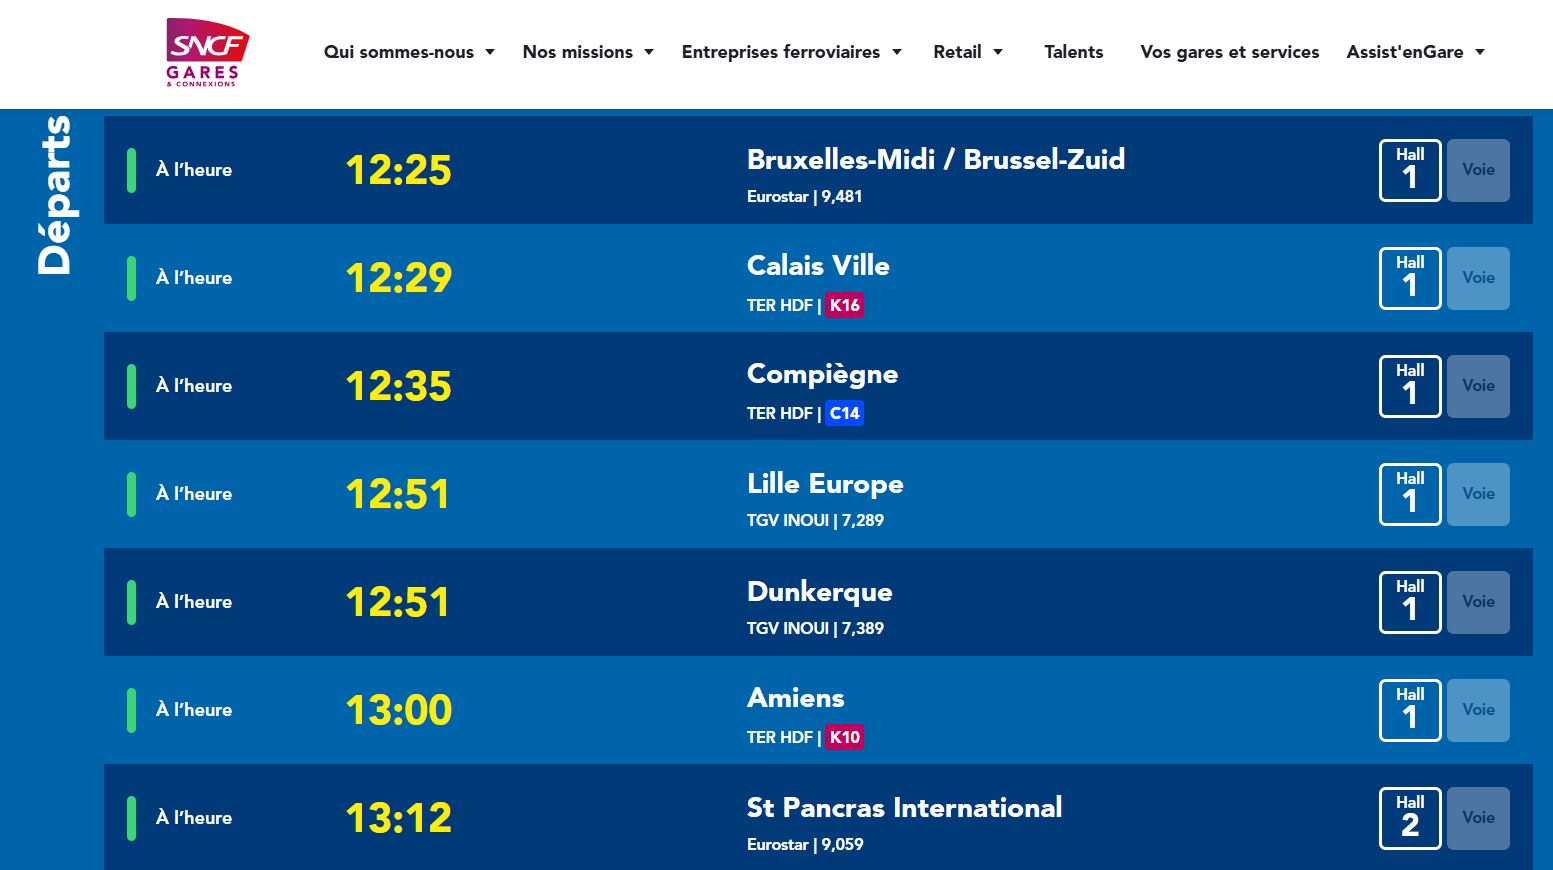Image resolution: width=1553 pixels, height=870 pixels.
Task: Click the 13:00 departure time for Amiens
Action: tap(398, 710)
